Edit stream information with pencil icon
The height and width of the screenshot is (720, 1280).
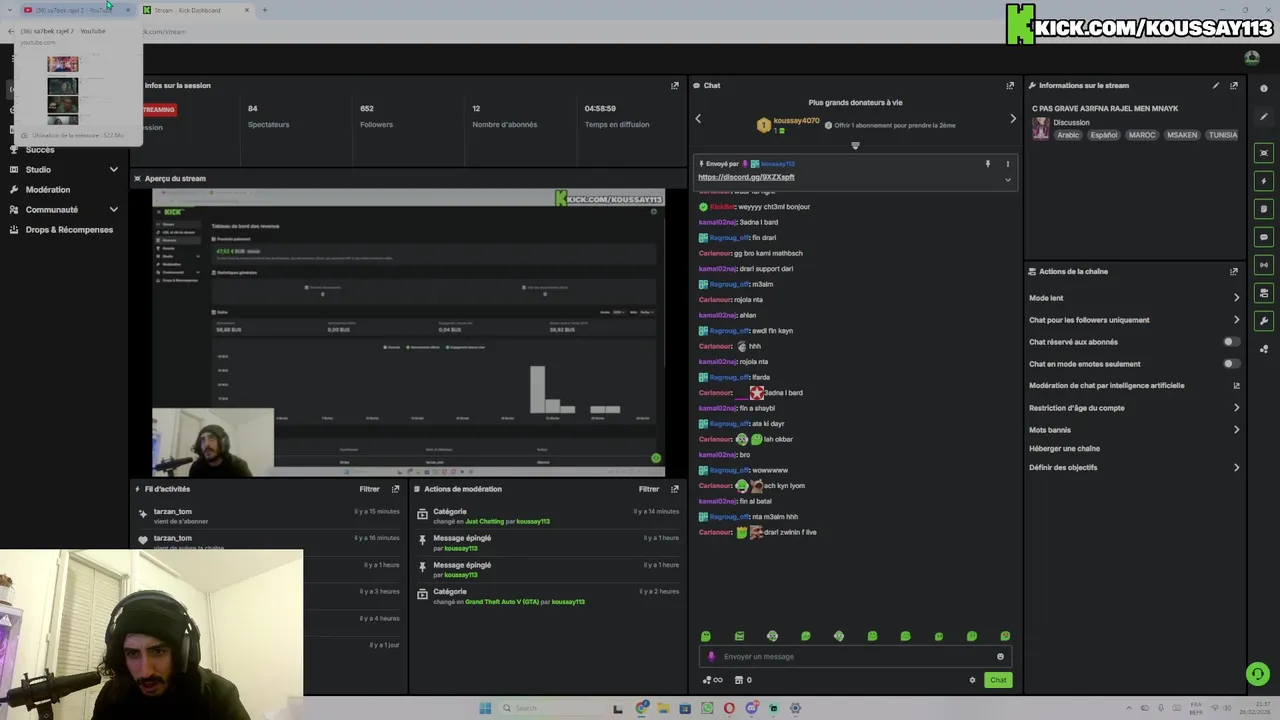[x=1216, y=86]
